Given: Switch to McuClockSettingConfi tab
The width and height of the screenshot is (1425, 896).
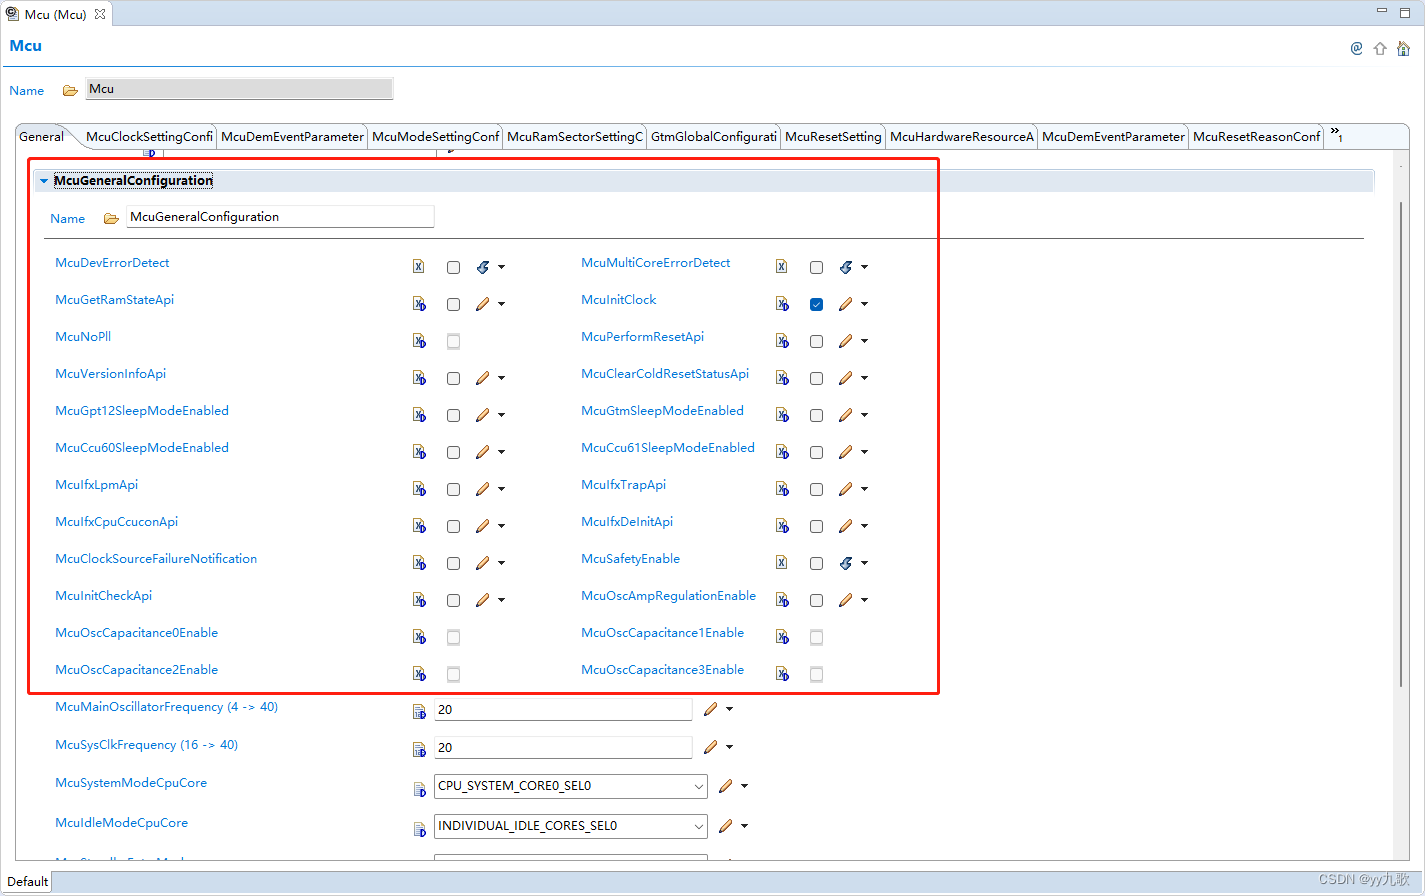Looking at the screenshot, I should click(149, 137).
